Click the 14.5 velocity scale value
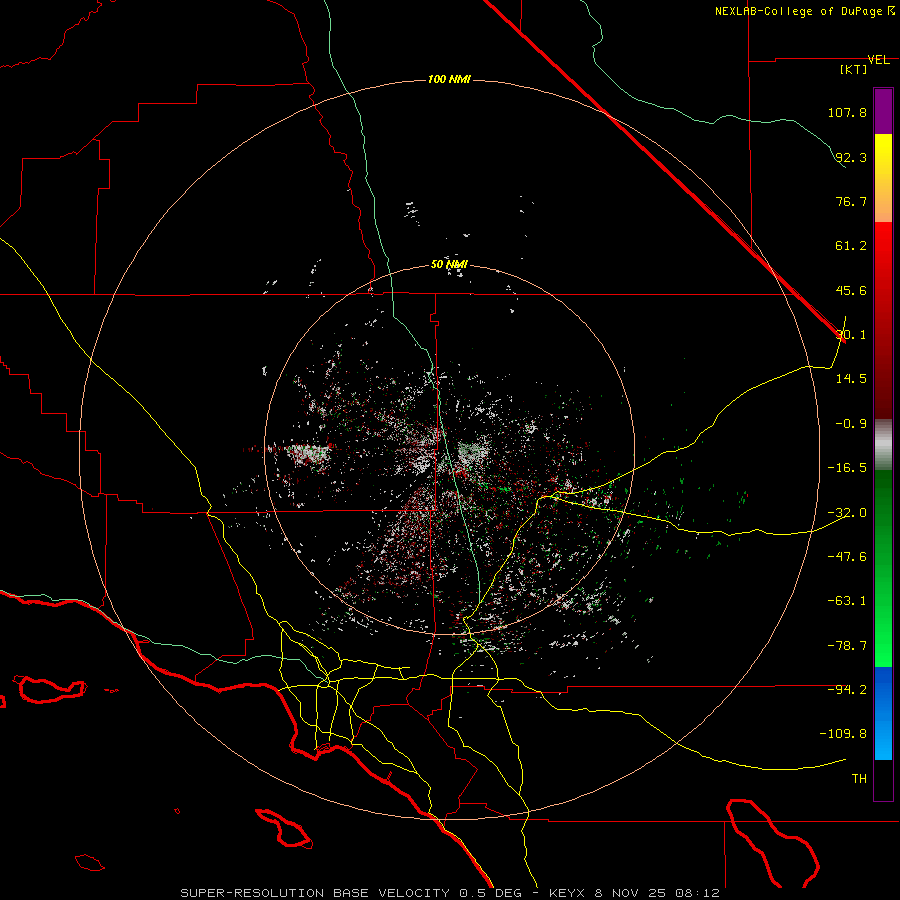The image size is (900, 900). click(x=851, y=379)
